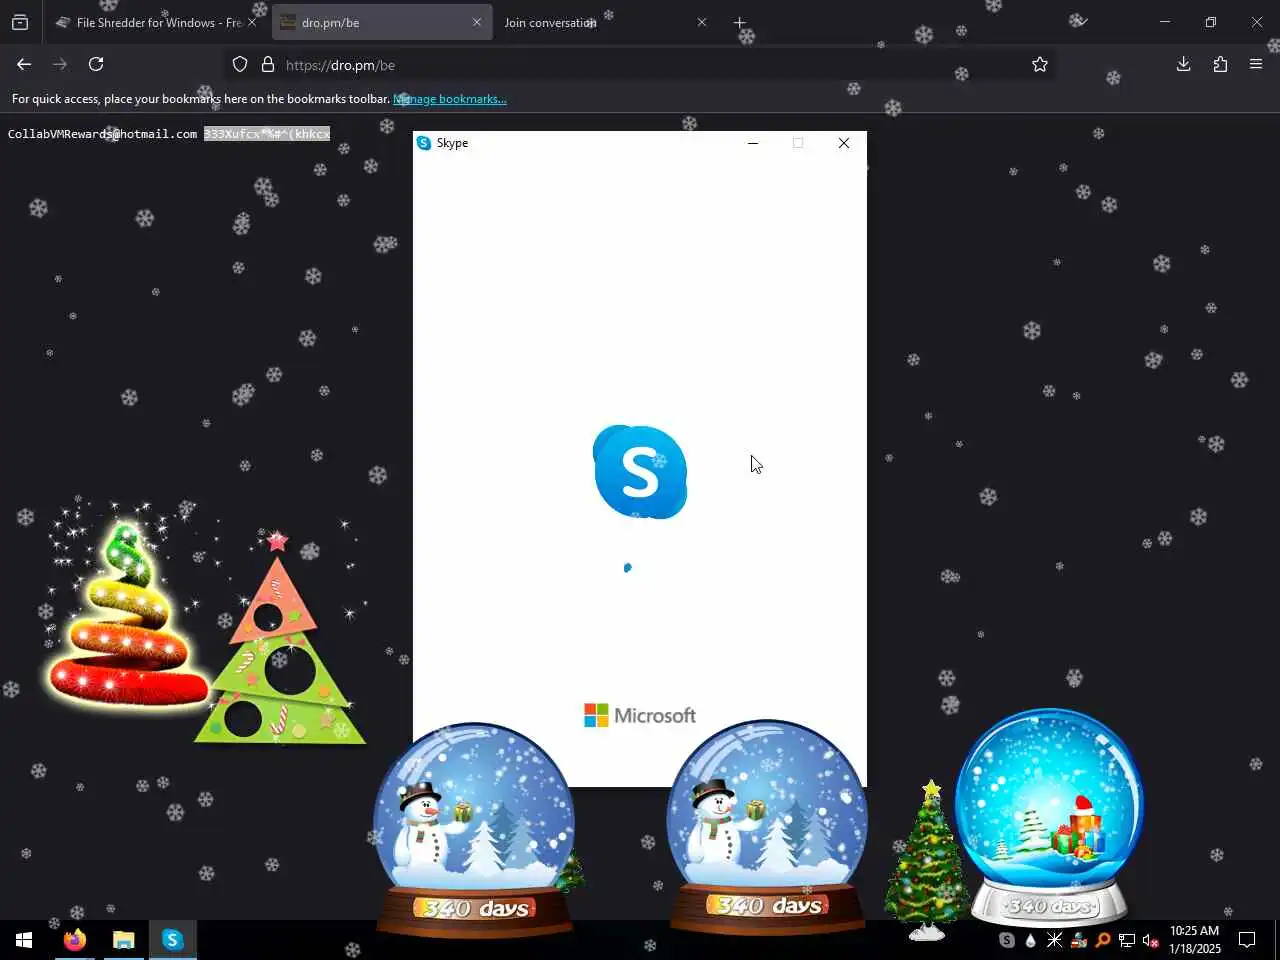Image resolution: width=1280 pixels, height=960 pixels.
Task: Switch to File Shredder for Windows tab
Action: tap(148, 22)
